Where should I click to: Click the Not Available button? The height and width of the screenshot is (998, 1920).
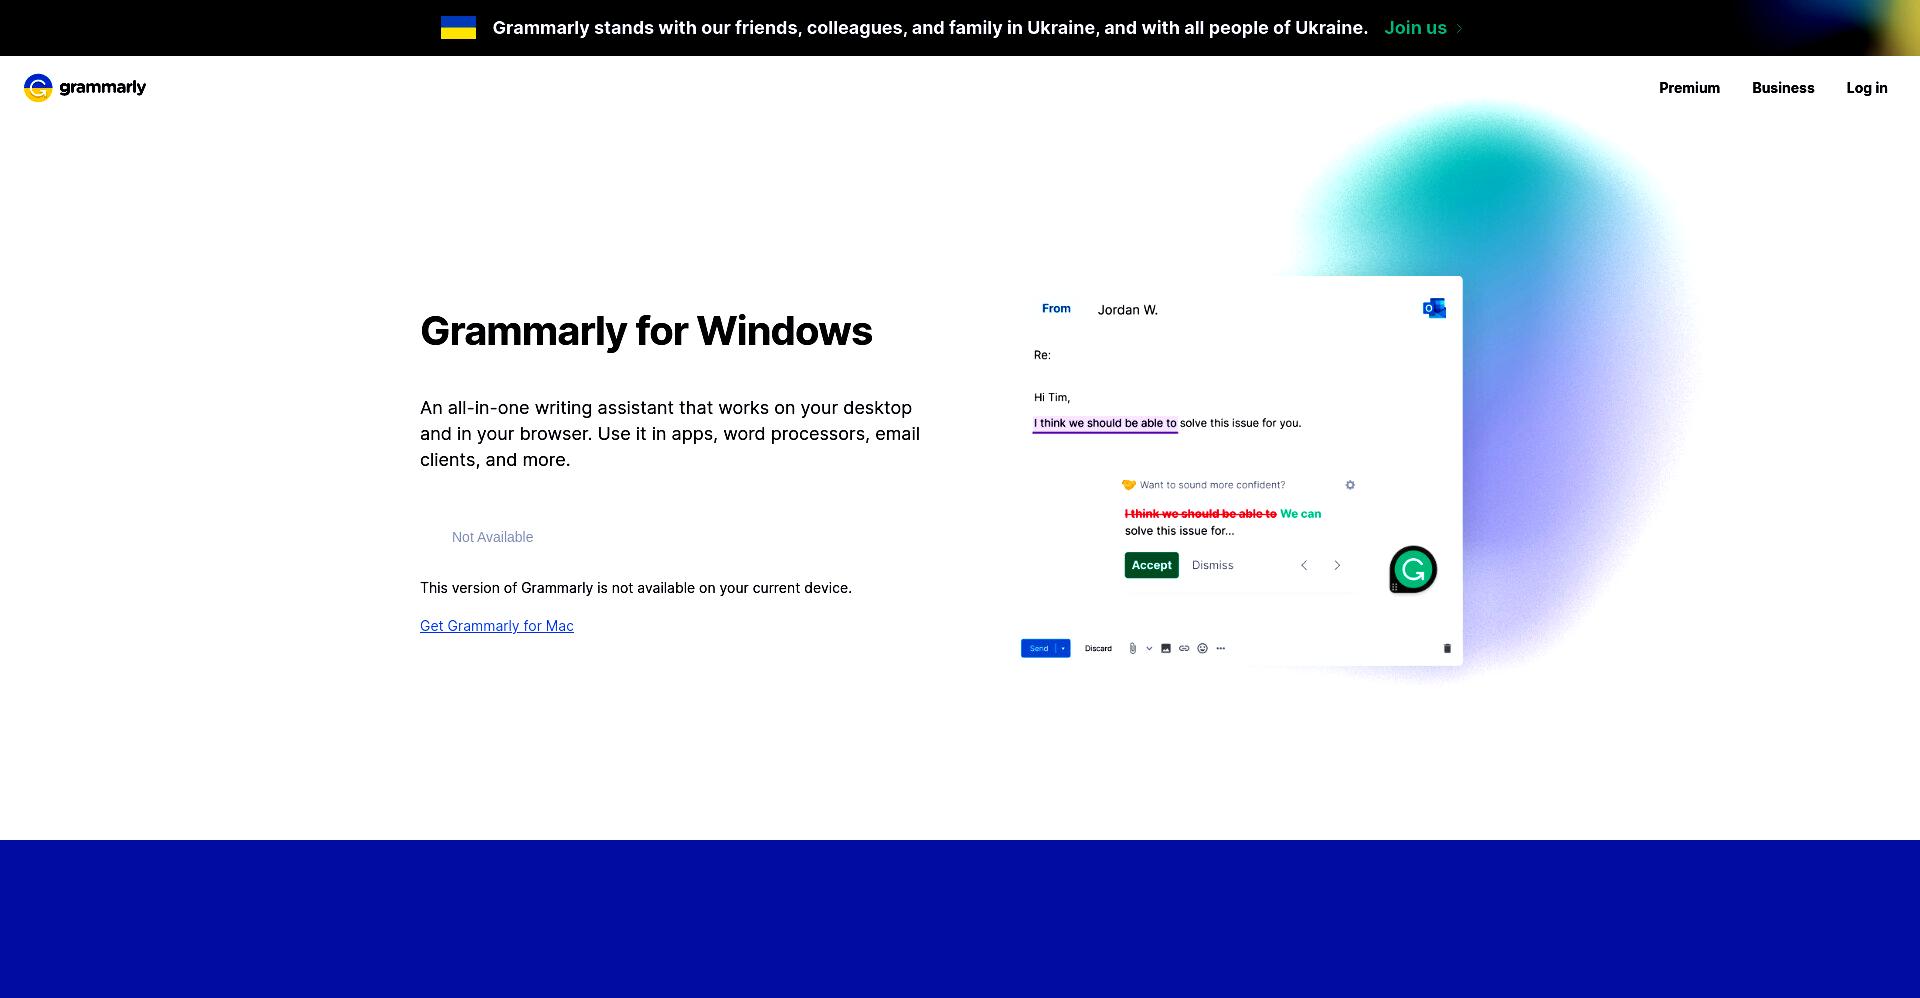pos(492,537)
